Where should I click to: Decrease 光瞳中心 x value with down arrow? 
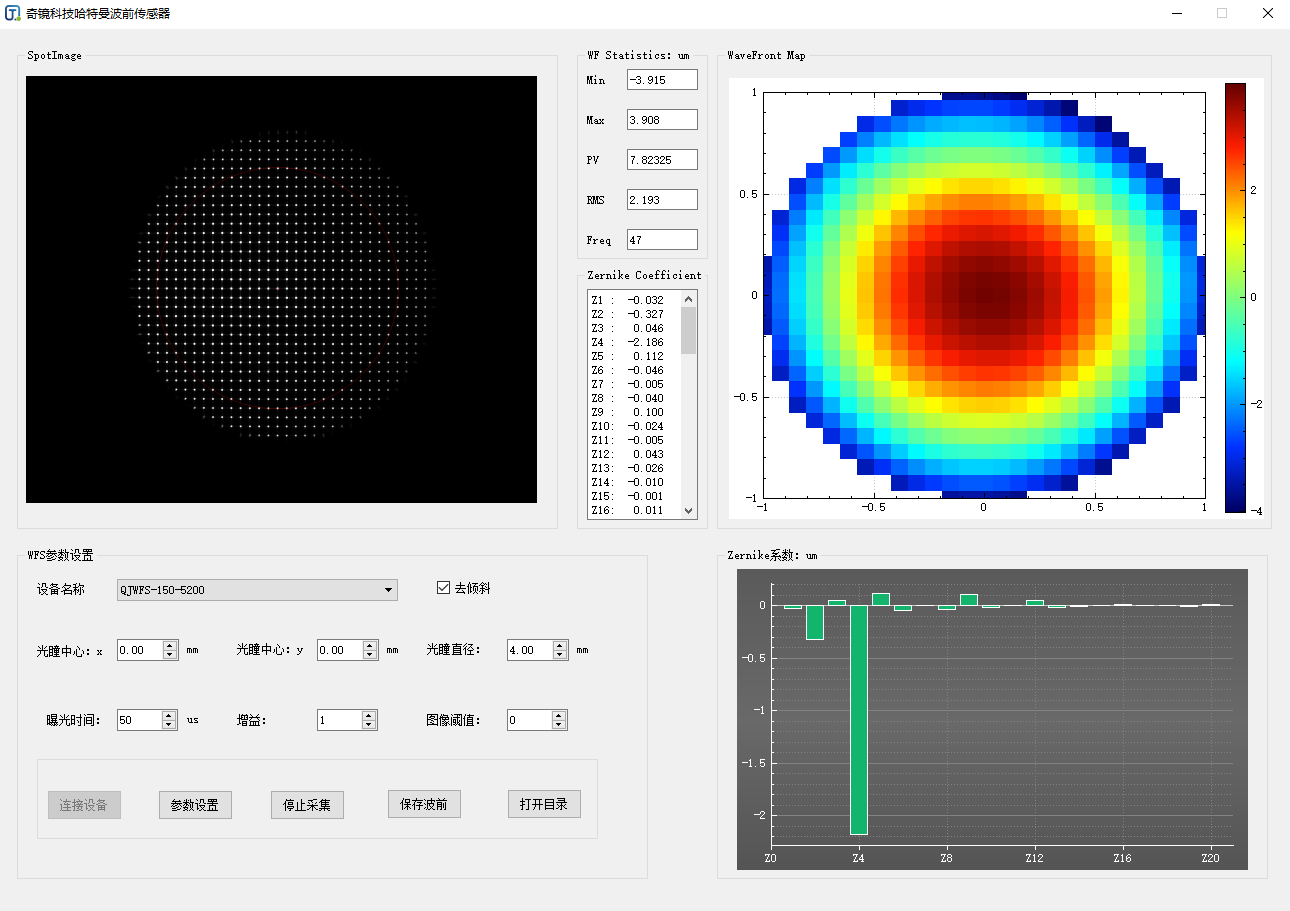[x=170, y=655]
